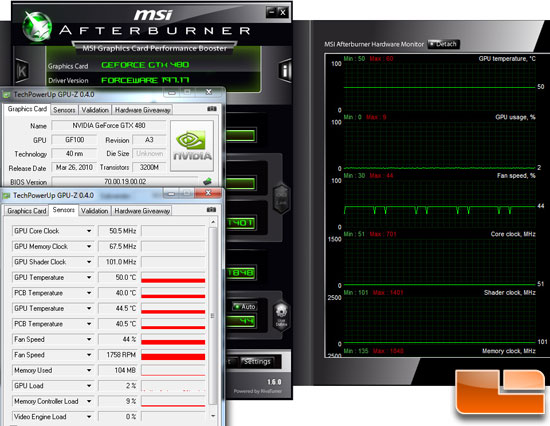Screen dimensions: 550x426
Task: Detach the Afterburner Hardware Monitor
Action: [443, 44]
